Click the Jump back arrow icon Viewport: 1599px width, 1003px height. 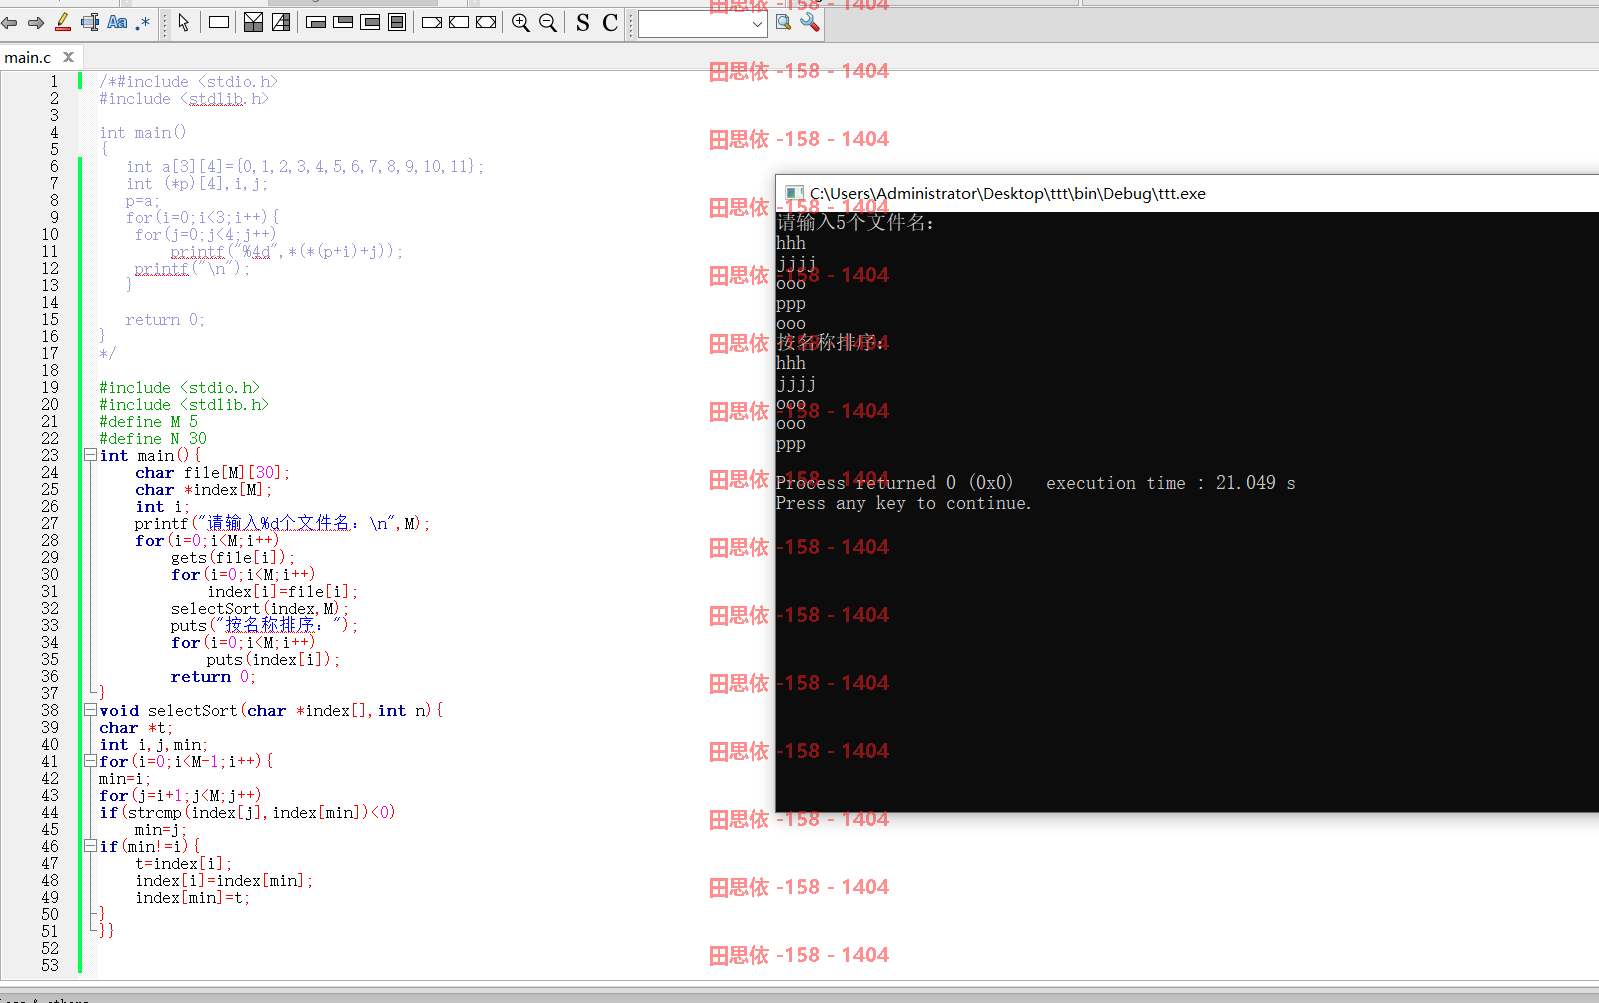(x=10, y=22)
